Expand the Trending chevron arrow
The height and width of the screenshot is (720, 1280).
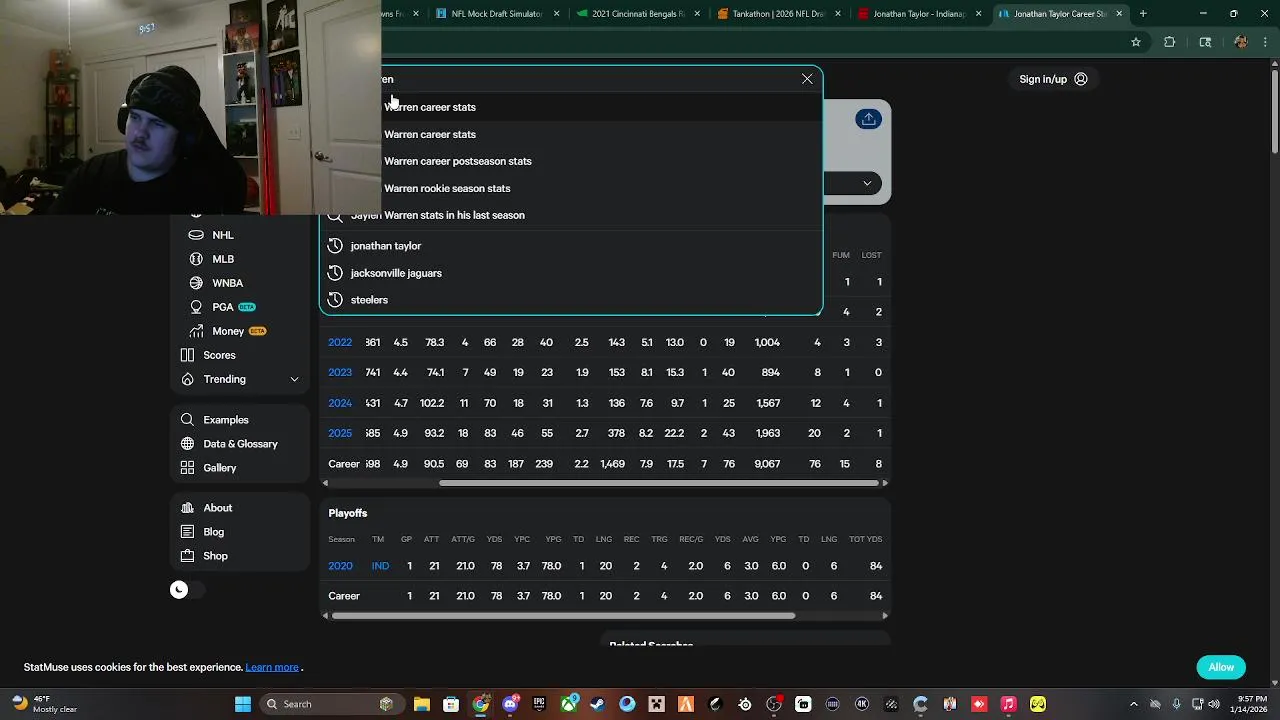pos(294,379)
